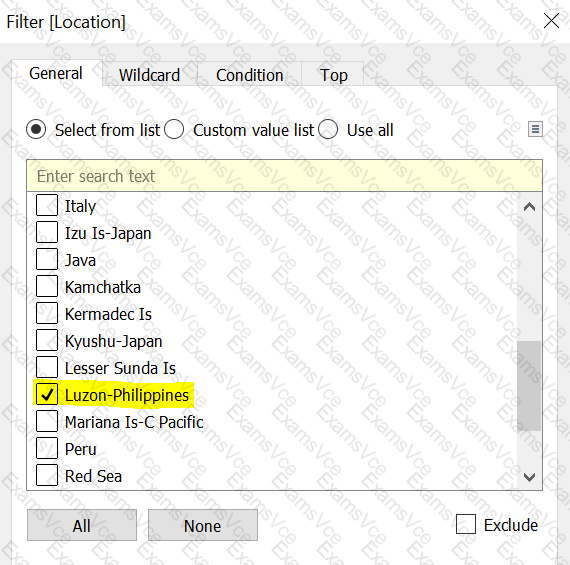This screenshot has width=570, height=565.
Task: Select the 'Select from list' radio button
Action: (x=36, y=129)
